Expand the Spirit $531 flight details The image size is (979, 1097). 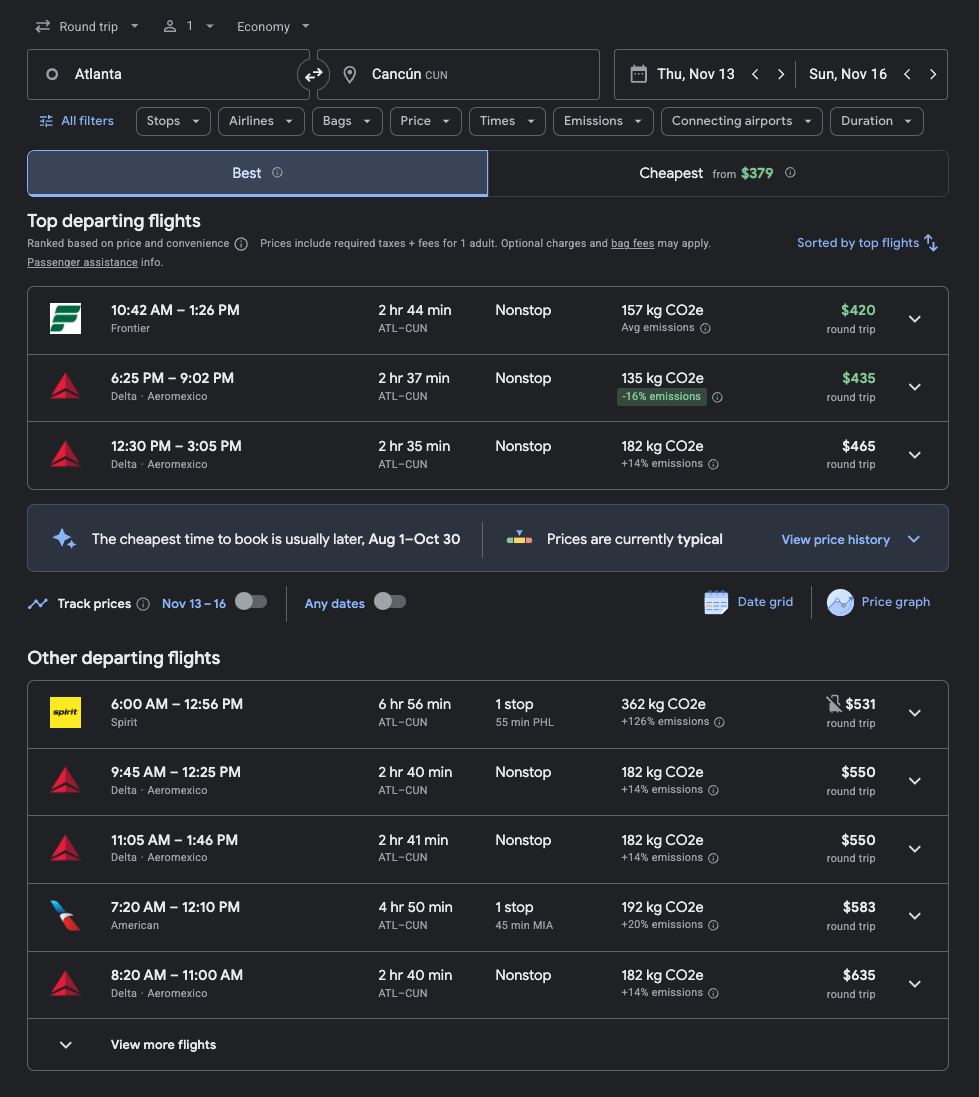tap(915, 713)
